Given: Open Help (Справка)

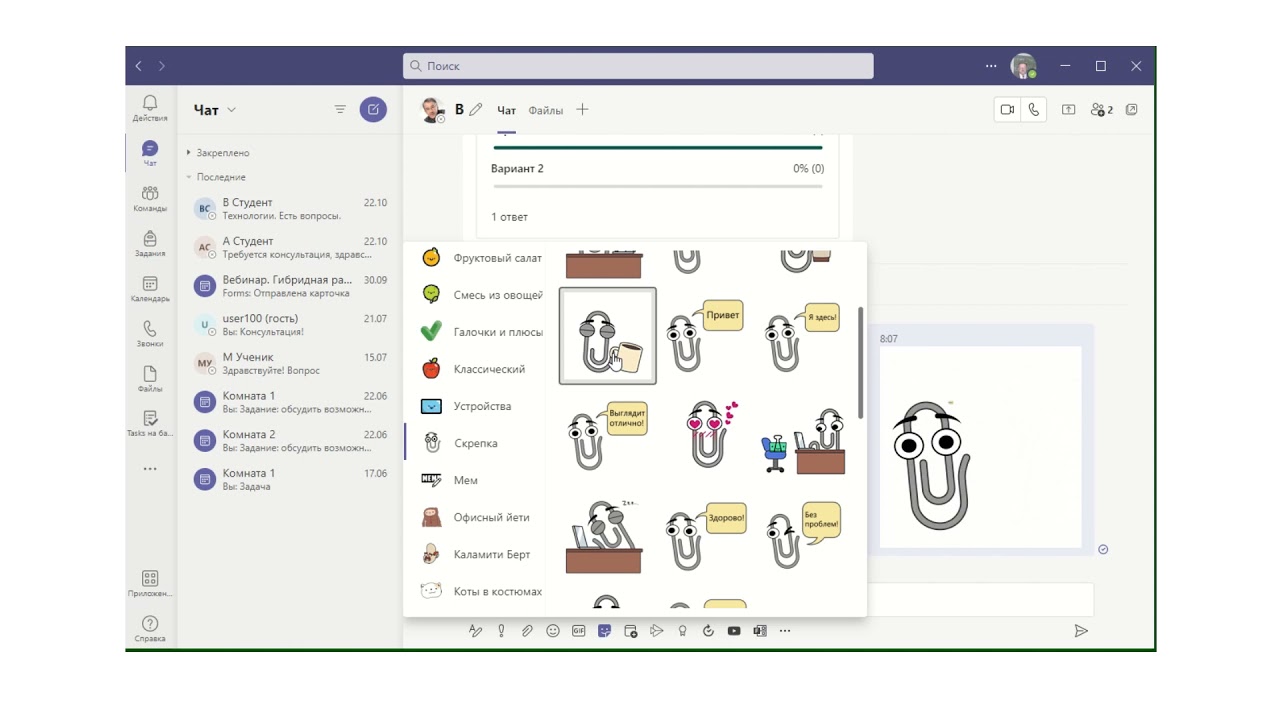Looking at the screenshot, I should (x=150, y=628).
